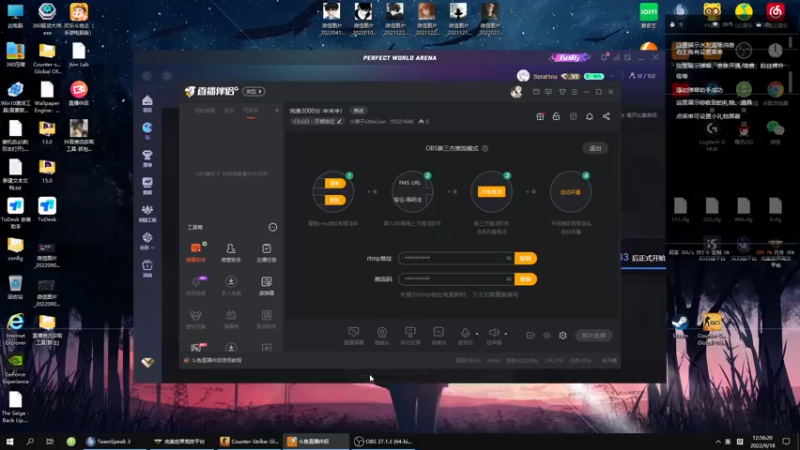Copy the stream key
Viewport: 800px width, 450px height.
click(526, 279)
